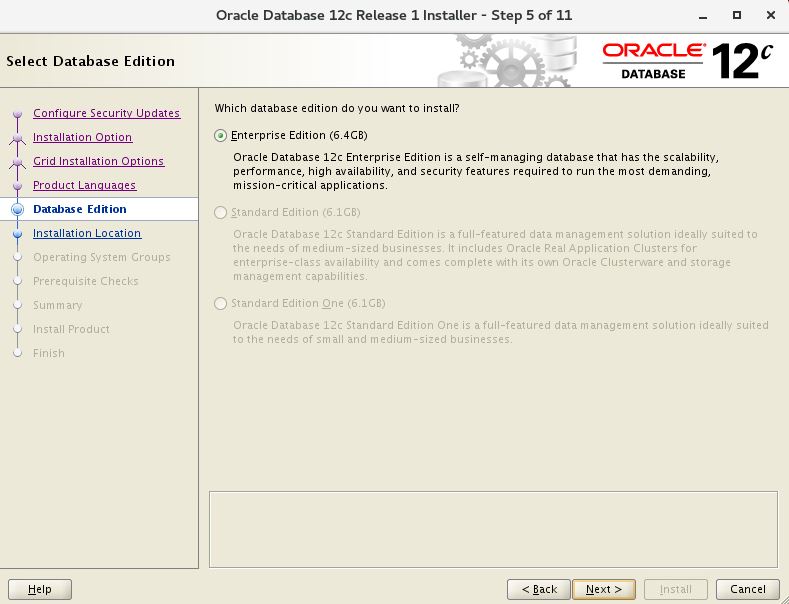Open the Product Languages step
The width and height of the screenshot is (789, 604).
click(x=85, y=185)
